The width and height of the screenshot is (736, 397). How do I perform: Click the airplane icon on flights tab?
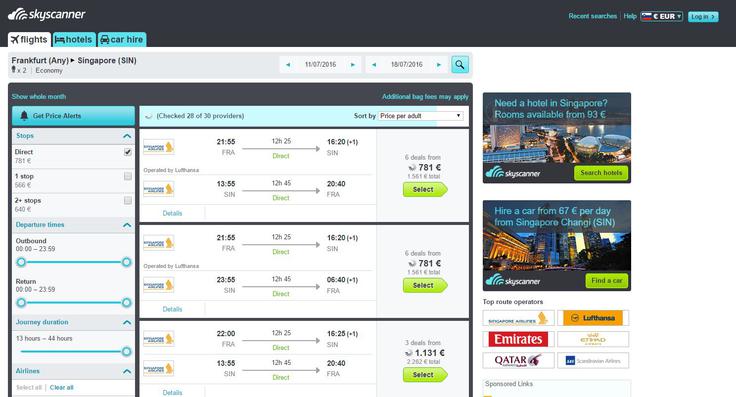[15, 39]
